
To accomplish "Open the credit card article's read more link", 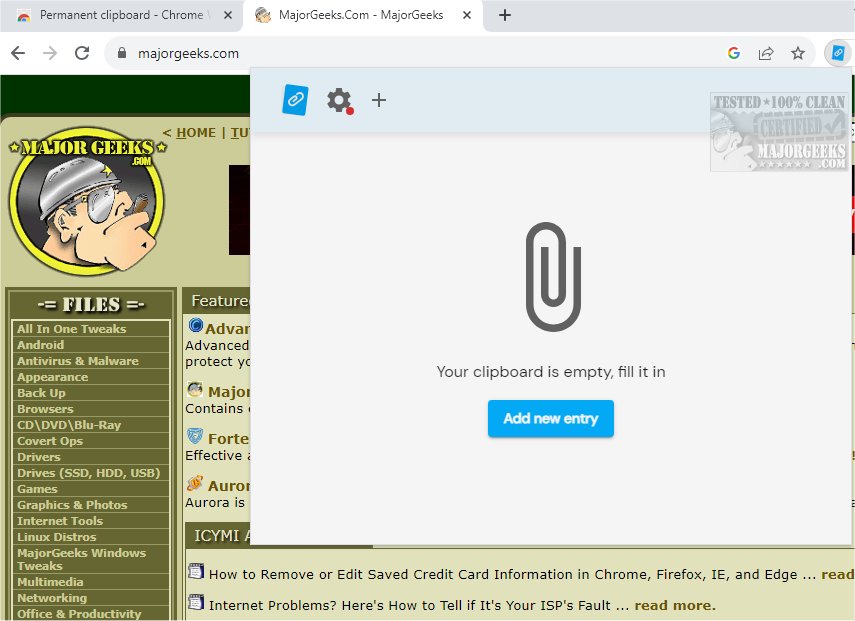I will click(840, 573).
